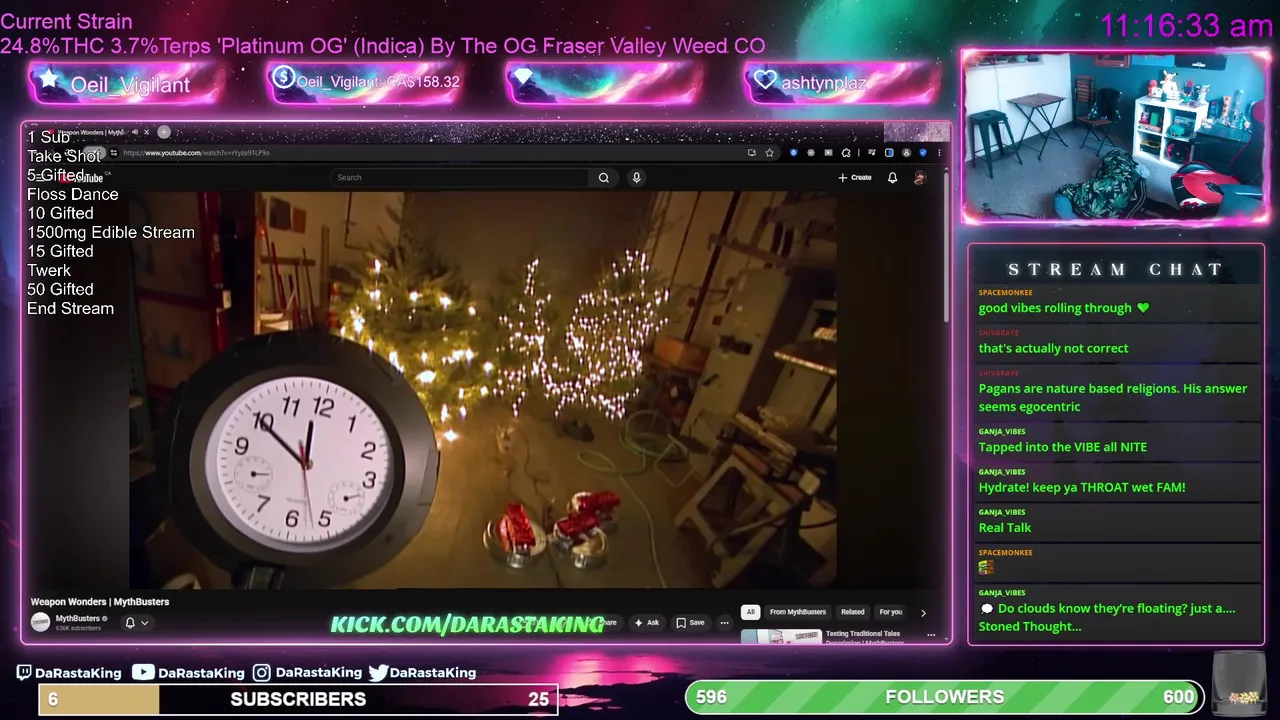Click the '1500mg Edible Stream' goal text

click(111, 232)
